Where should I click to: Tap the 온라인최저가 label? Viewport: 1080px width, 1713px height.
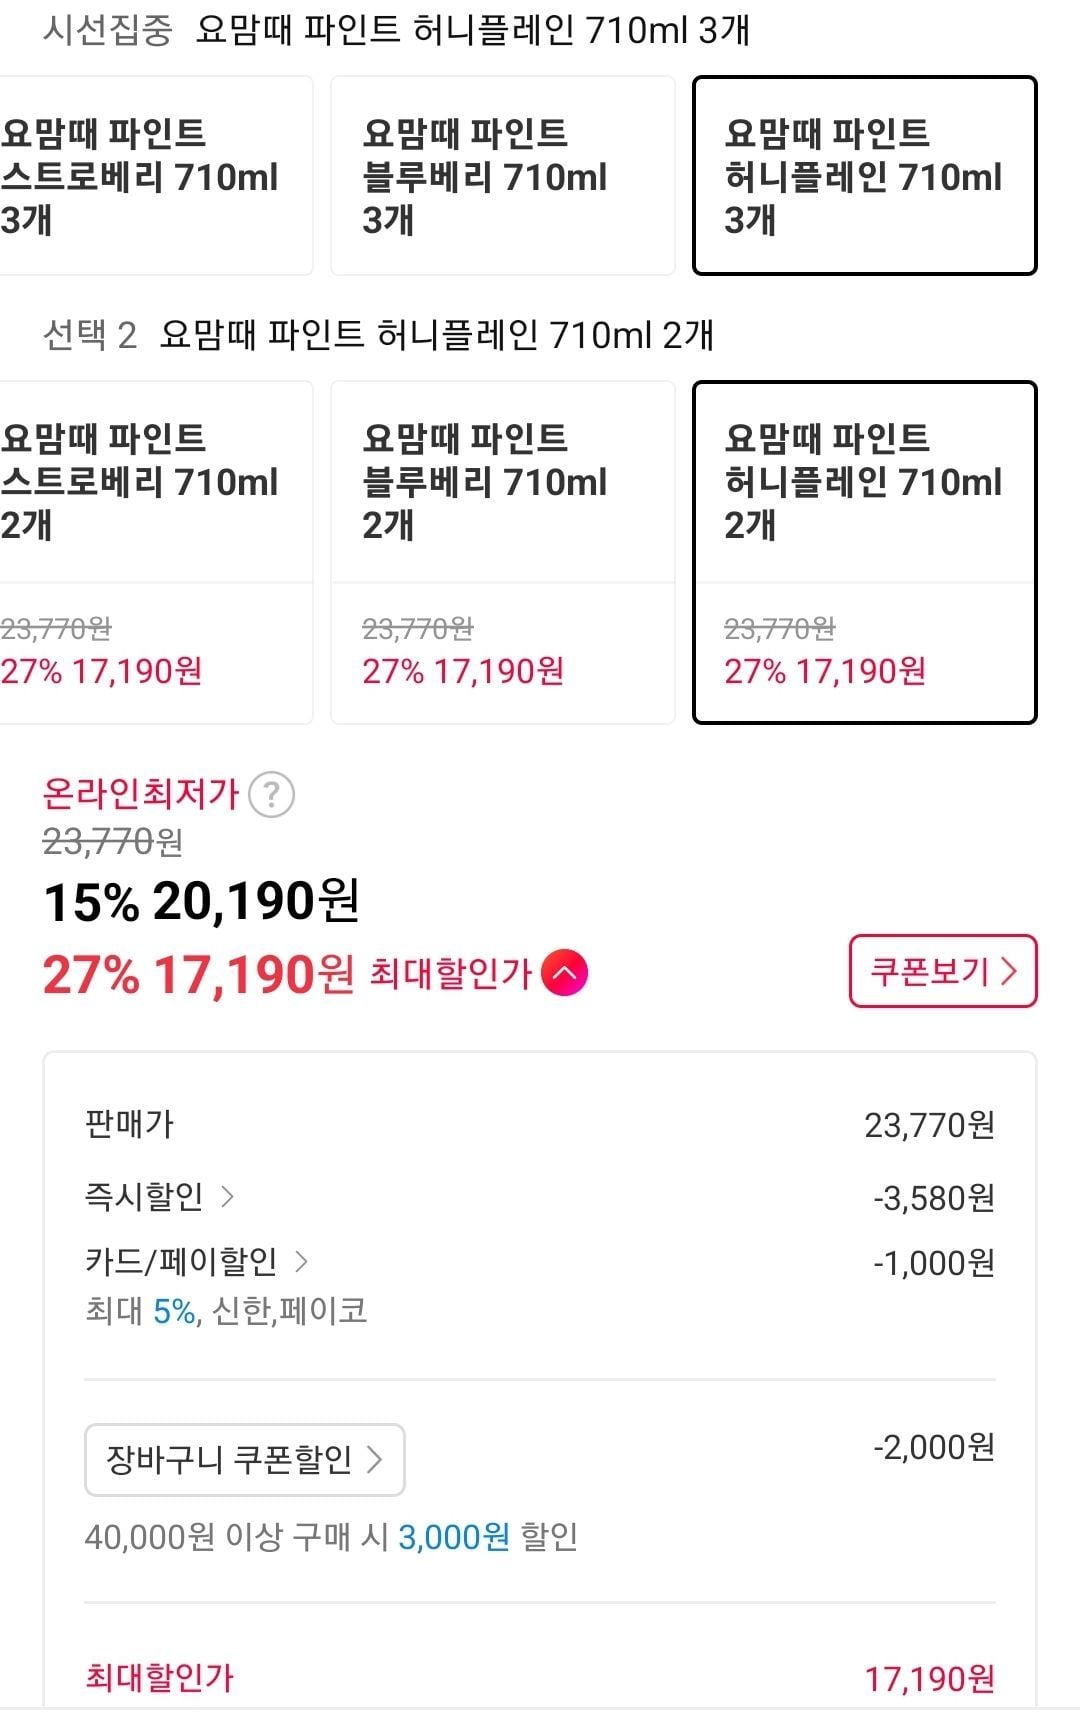(140, 794)
